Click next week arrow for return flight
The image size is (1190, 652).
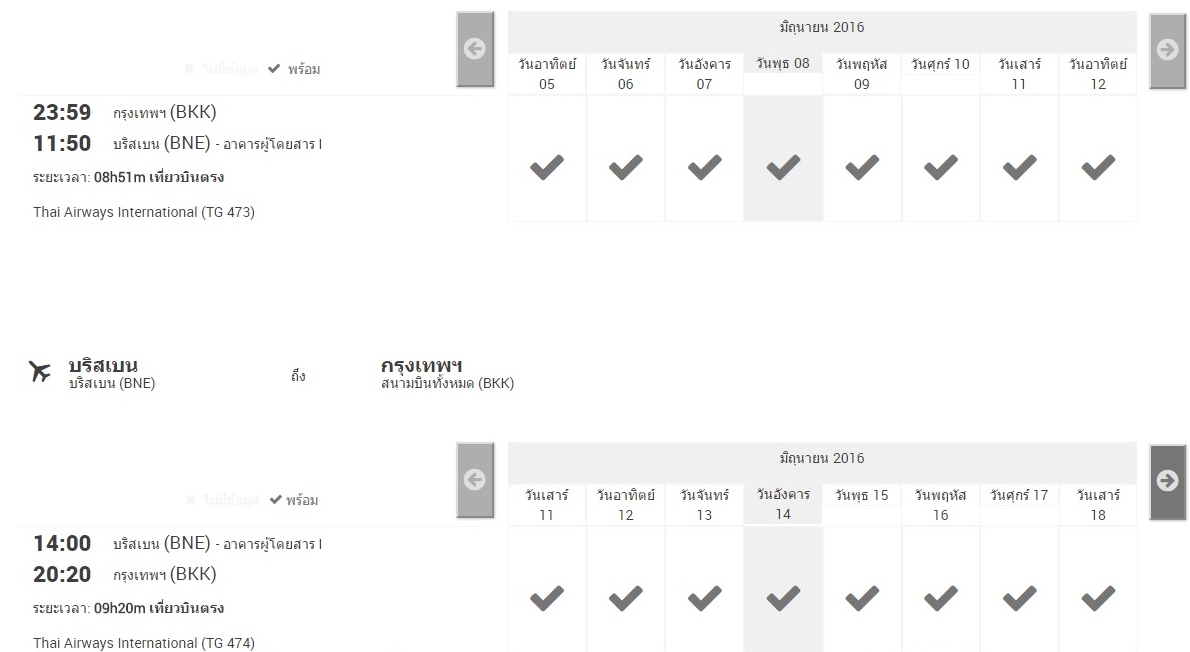(1167, 481)
